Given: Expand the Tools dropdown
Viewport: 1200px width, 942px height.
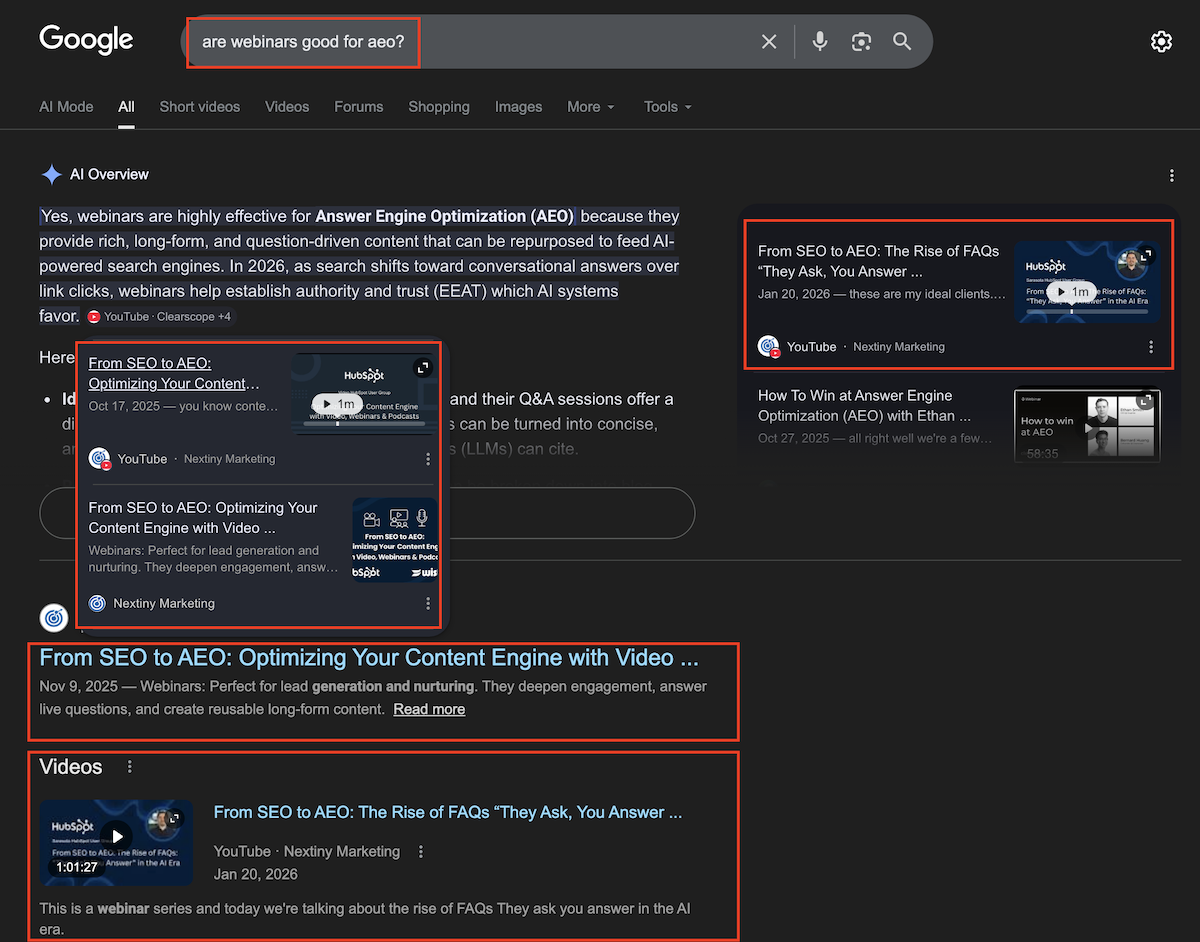Looking at the screenshot, I should tap(667, 107).
